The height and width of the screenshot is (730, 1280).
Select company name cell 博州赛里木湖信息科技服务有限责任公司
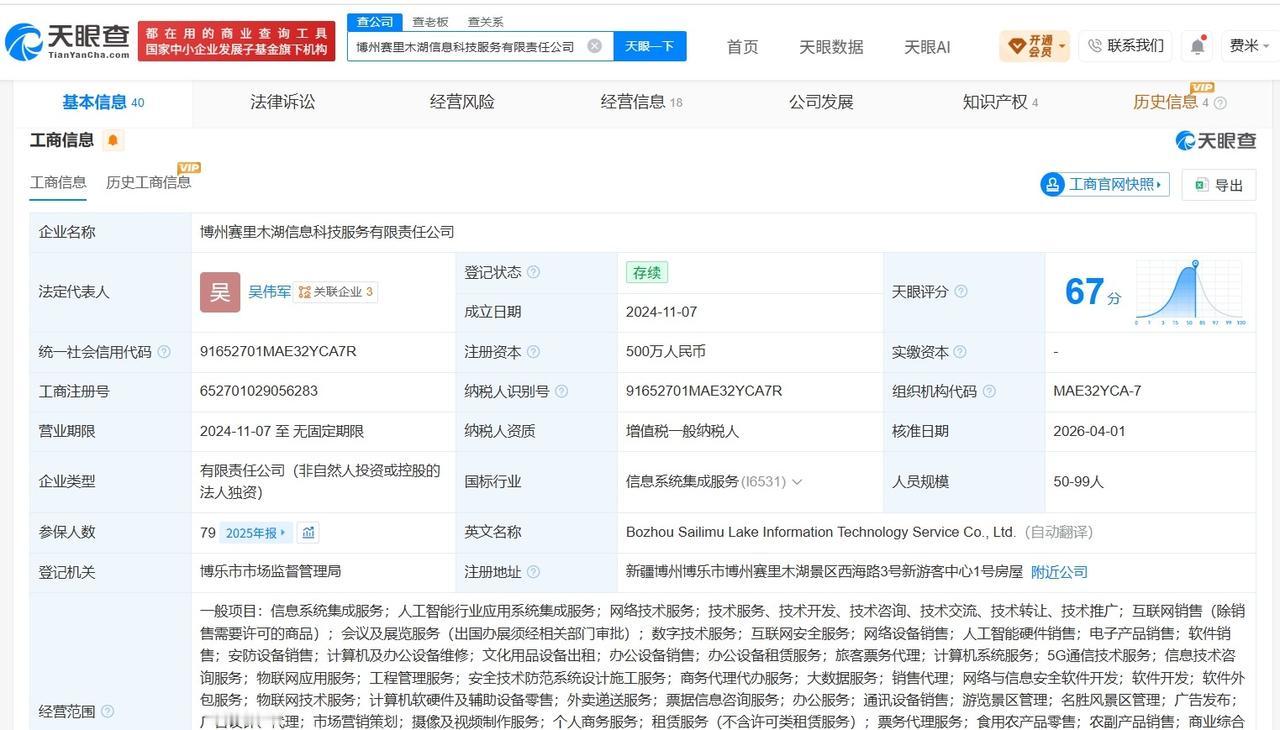click(327, 232)
